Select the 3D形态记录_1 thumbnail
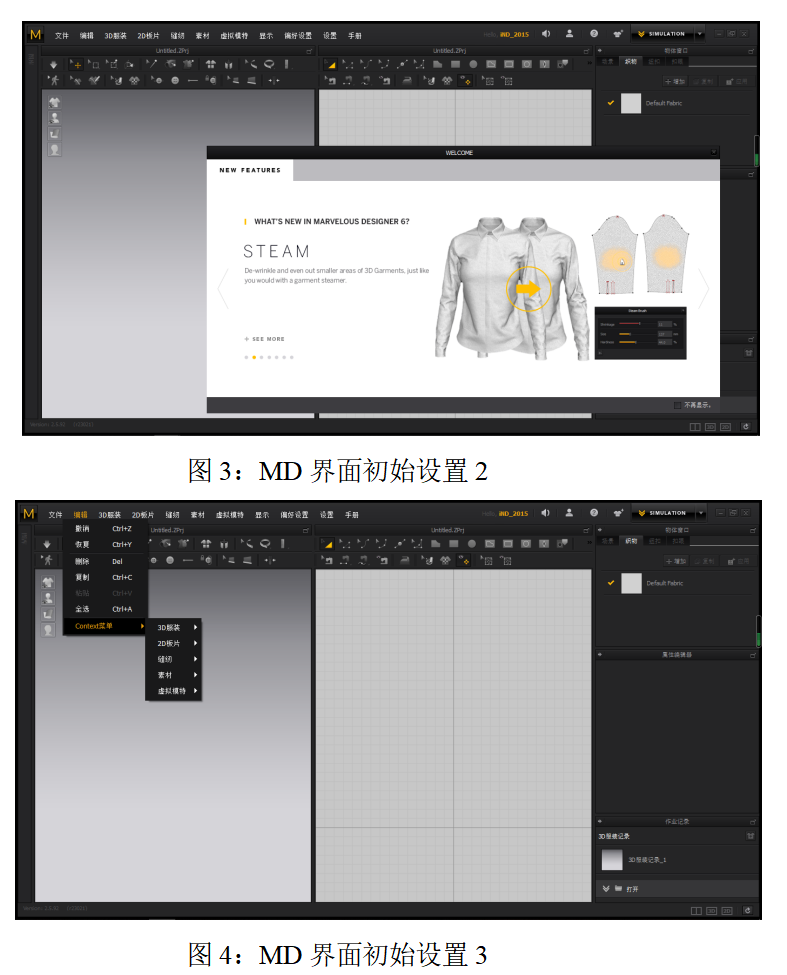 (612, 860)
